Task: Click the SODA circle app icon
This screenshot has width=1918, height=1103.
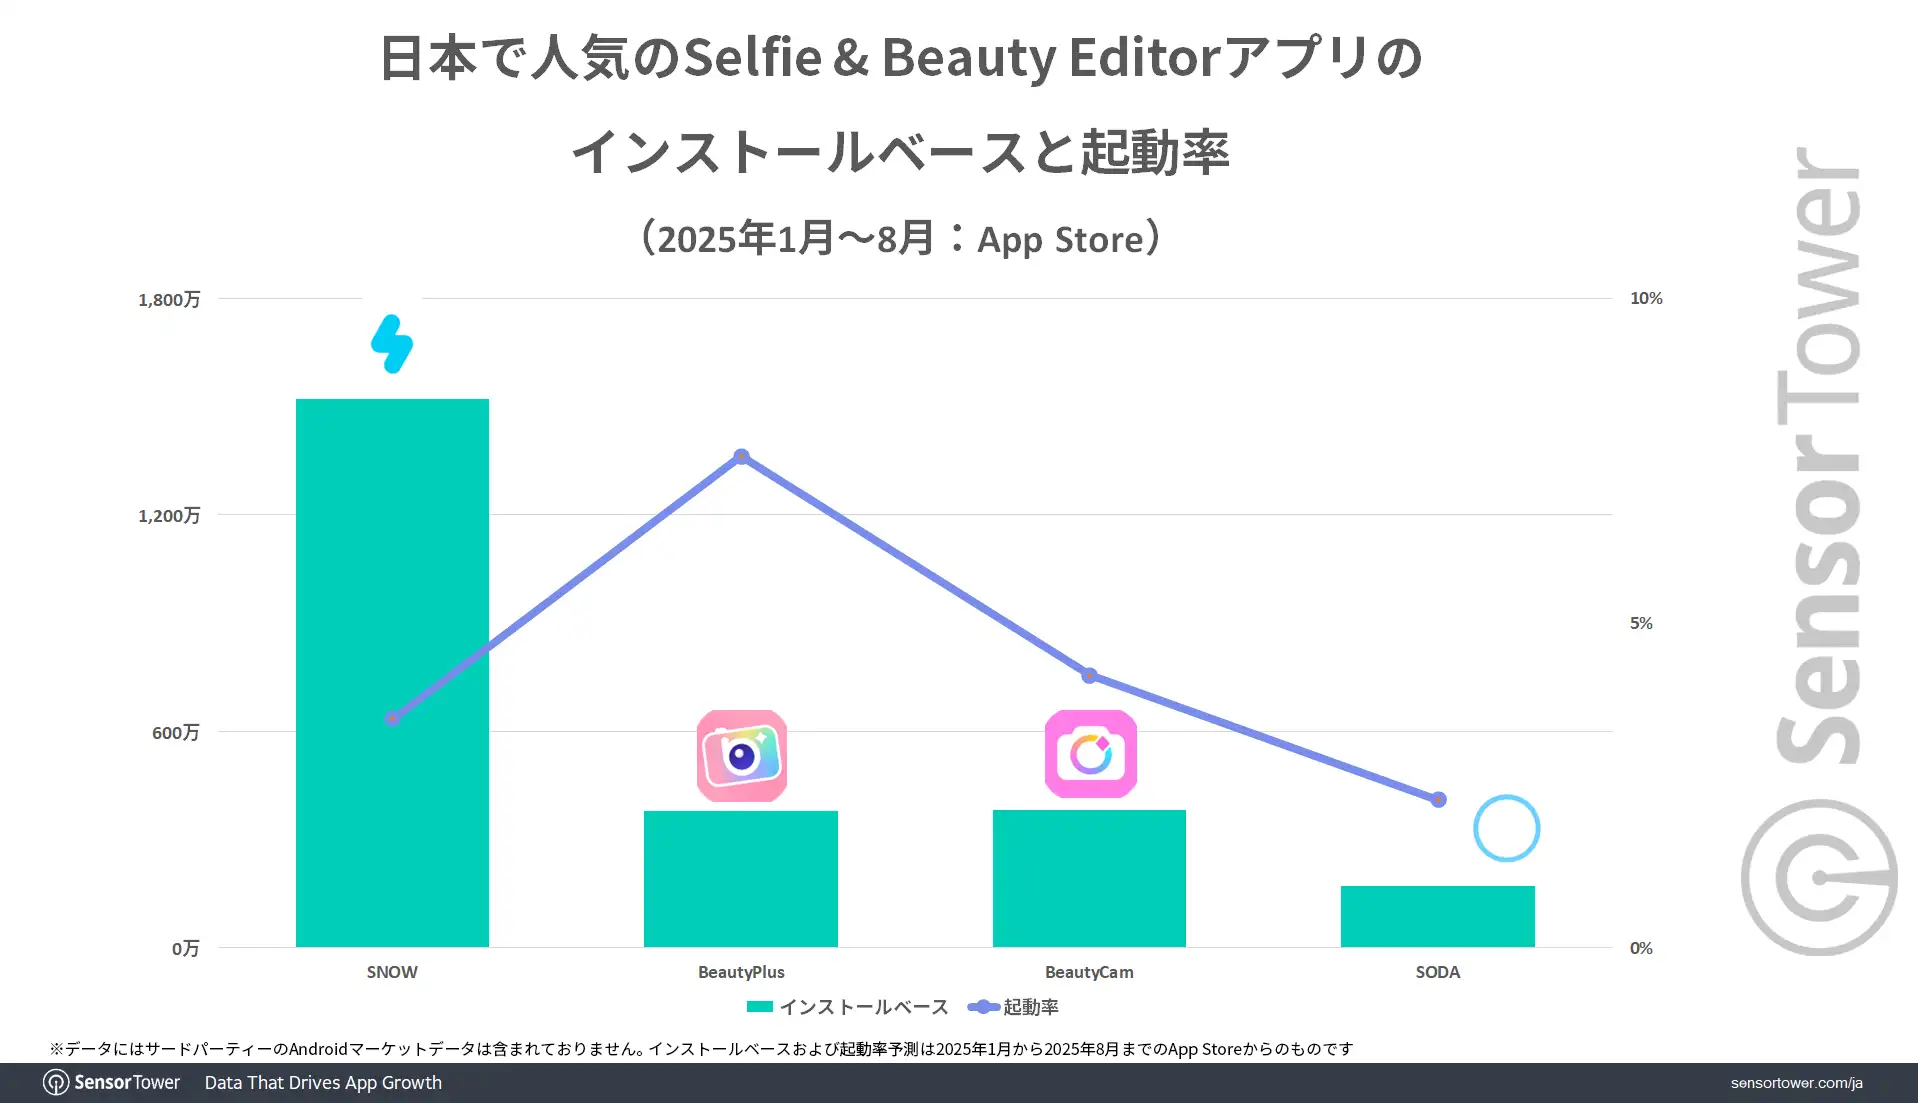Action: (1506, 828)
